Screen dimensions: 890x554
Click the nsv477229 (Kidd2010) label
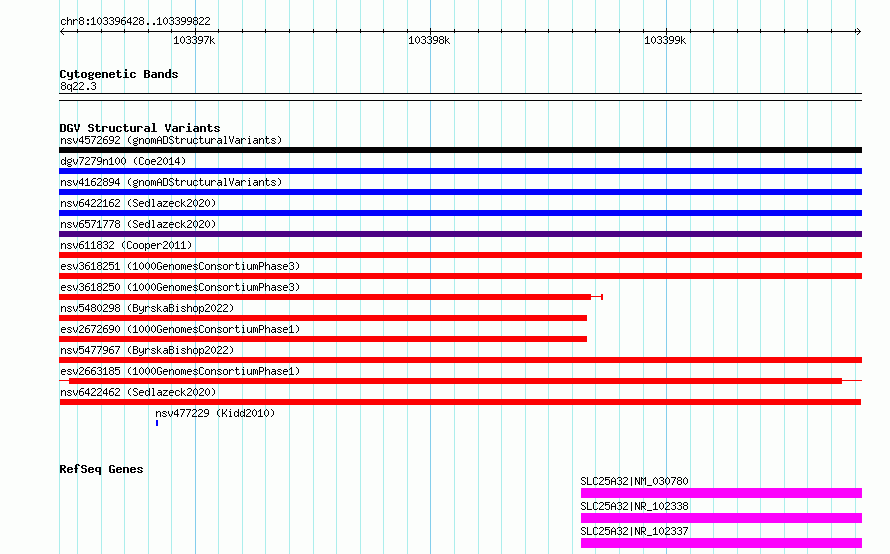tap(215, 413)
